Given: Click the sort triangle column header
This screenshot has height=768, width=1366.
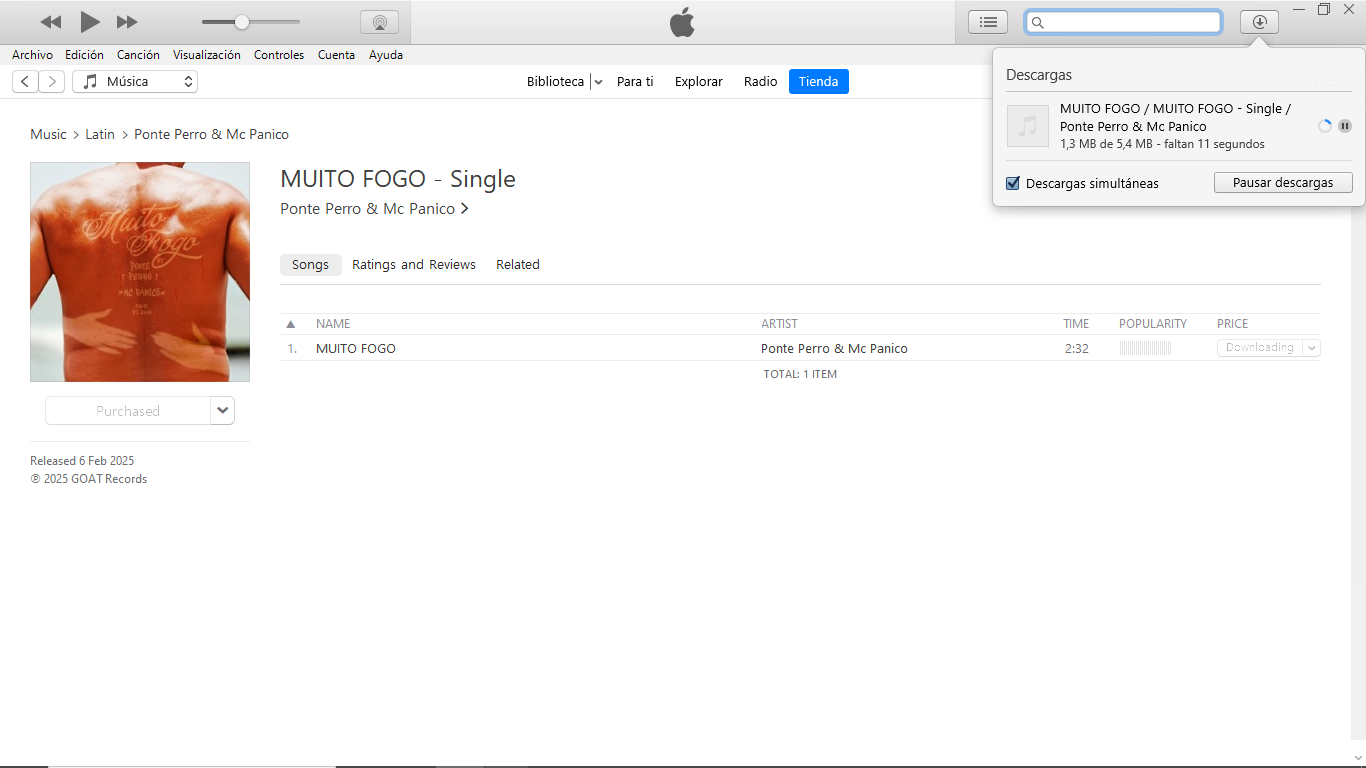Looking at the screenshot, I should (291, 324).
